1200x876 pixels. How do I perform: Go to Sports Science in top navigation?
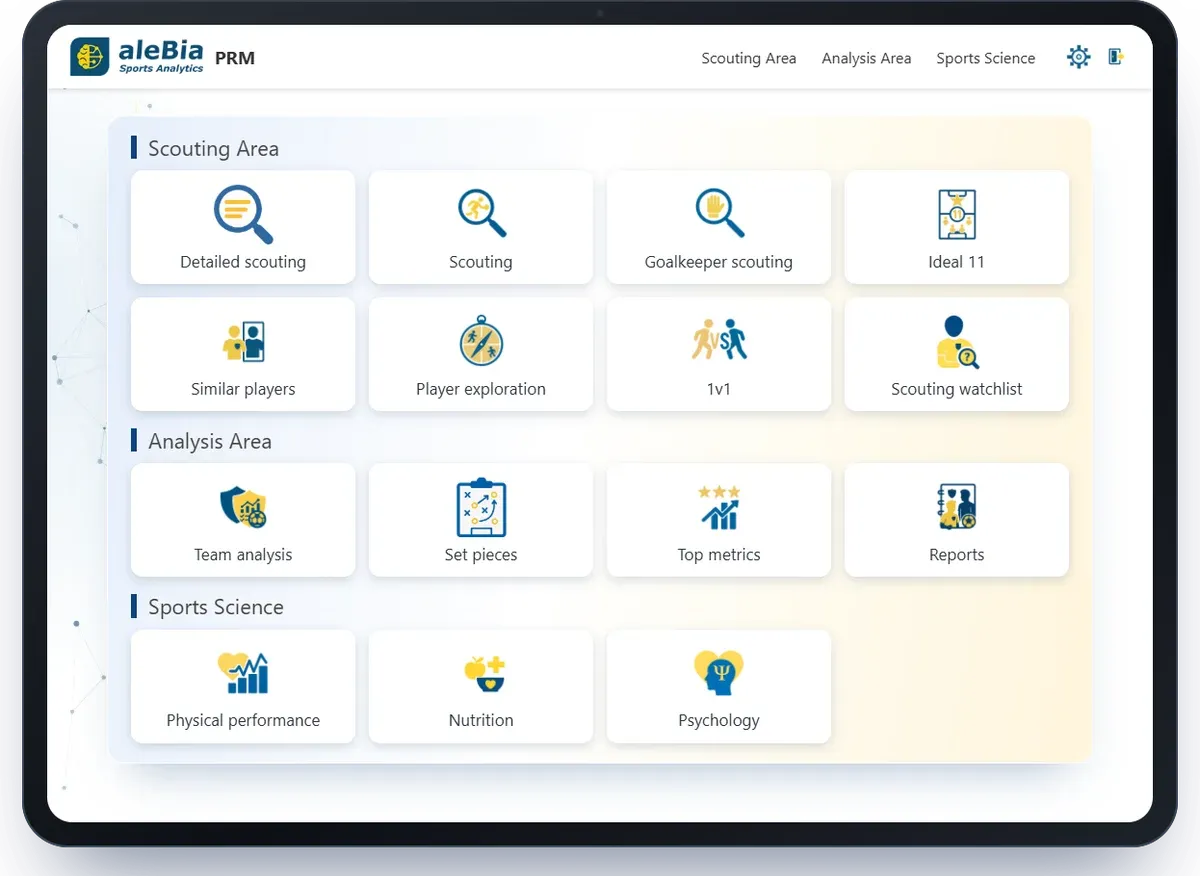click(986, 58)
